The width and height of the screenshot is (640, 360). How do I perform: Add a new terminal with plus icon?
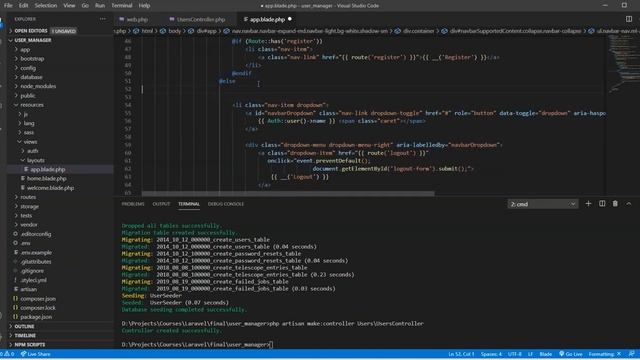588,204
